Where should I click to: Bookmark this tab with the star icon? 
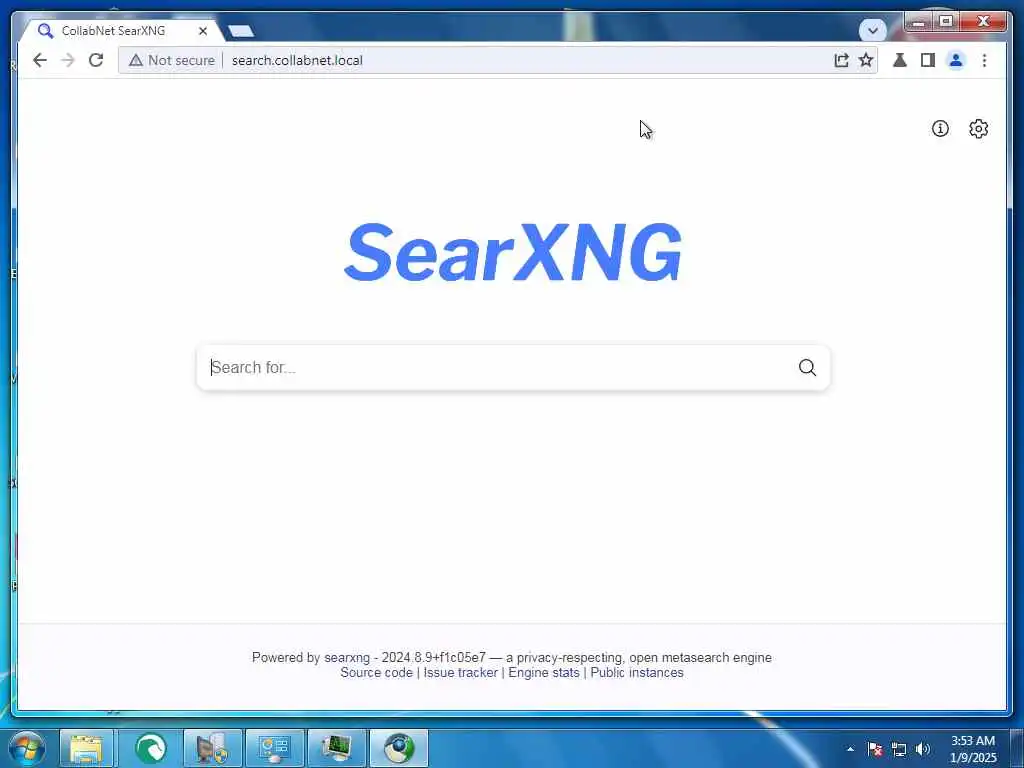pos(866,60)
